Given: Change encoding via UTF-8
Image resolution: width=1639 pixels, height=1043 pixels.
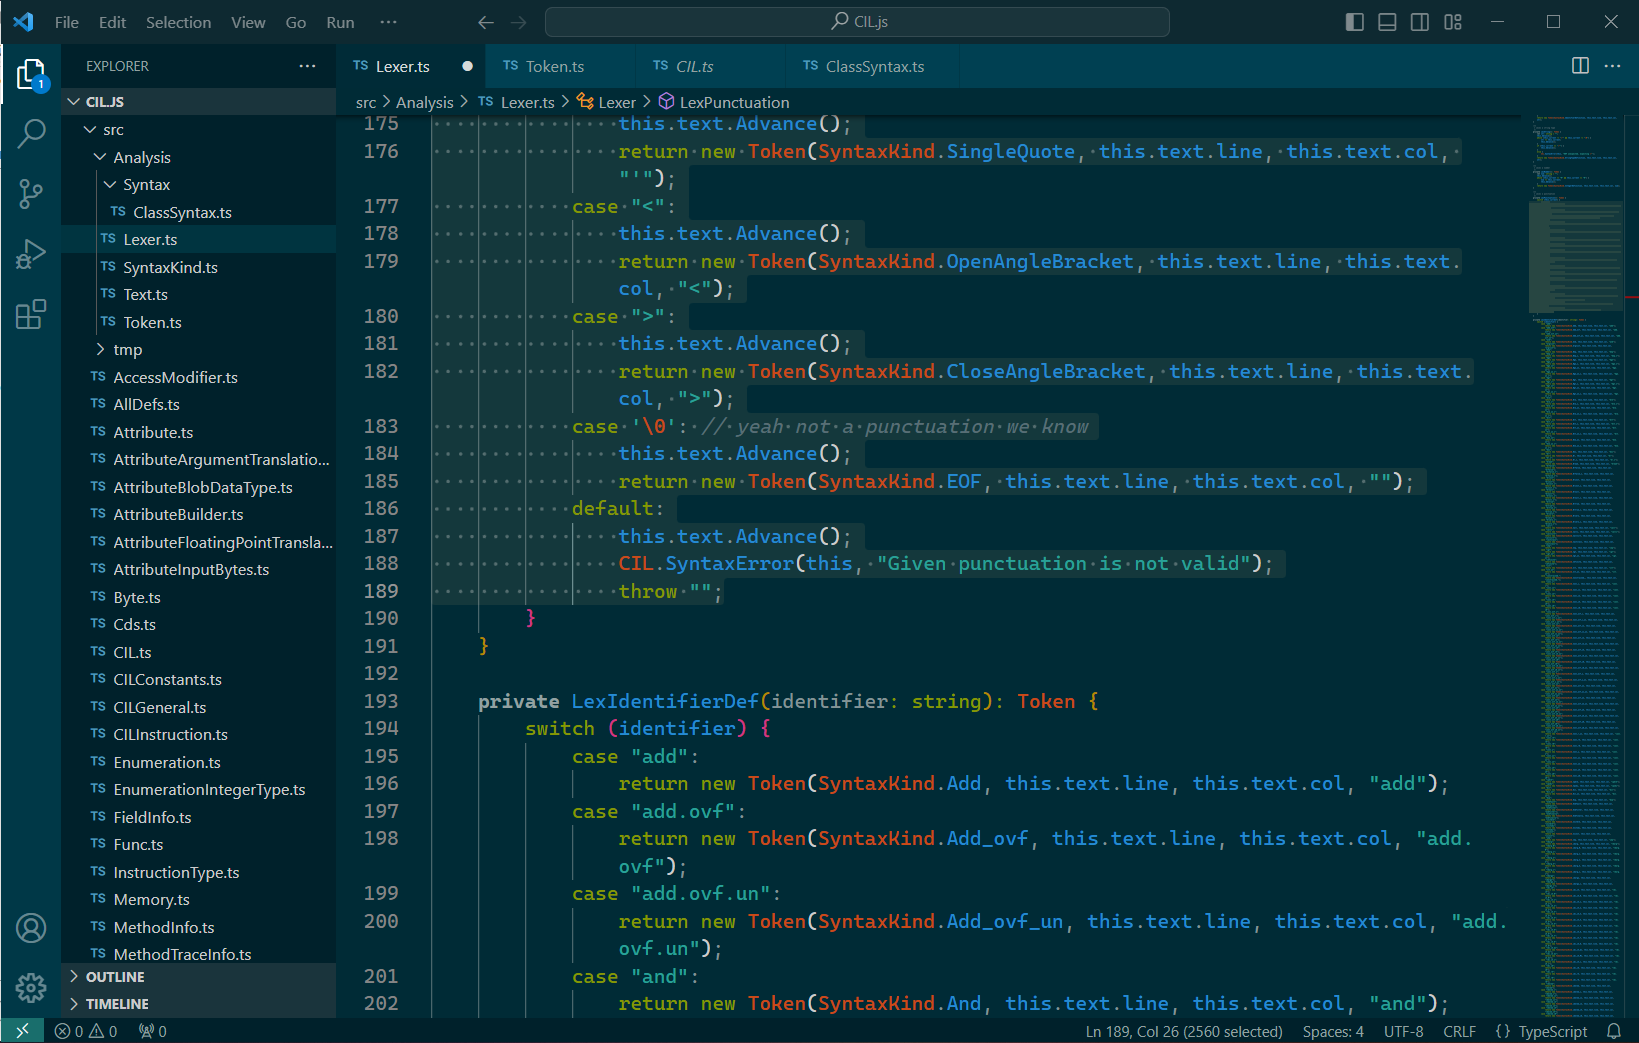Looking at the screenshot, I should click(1403, 1031).
